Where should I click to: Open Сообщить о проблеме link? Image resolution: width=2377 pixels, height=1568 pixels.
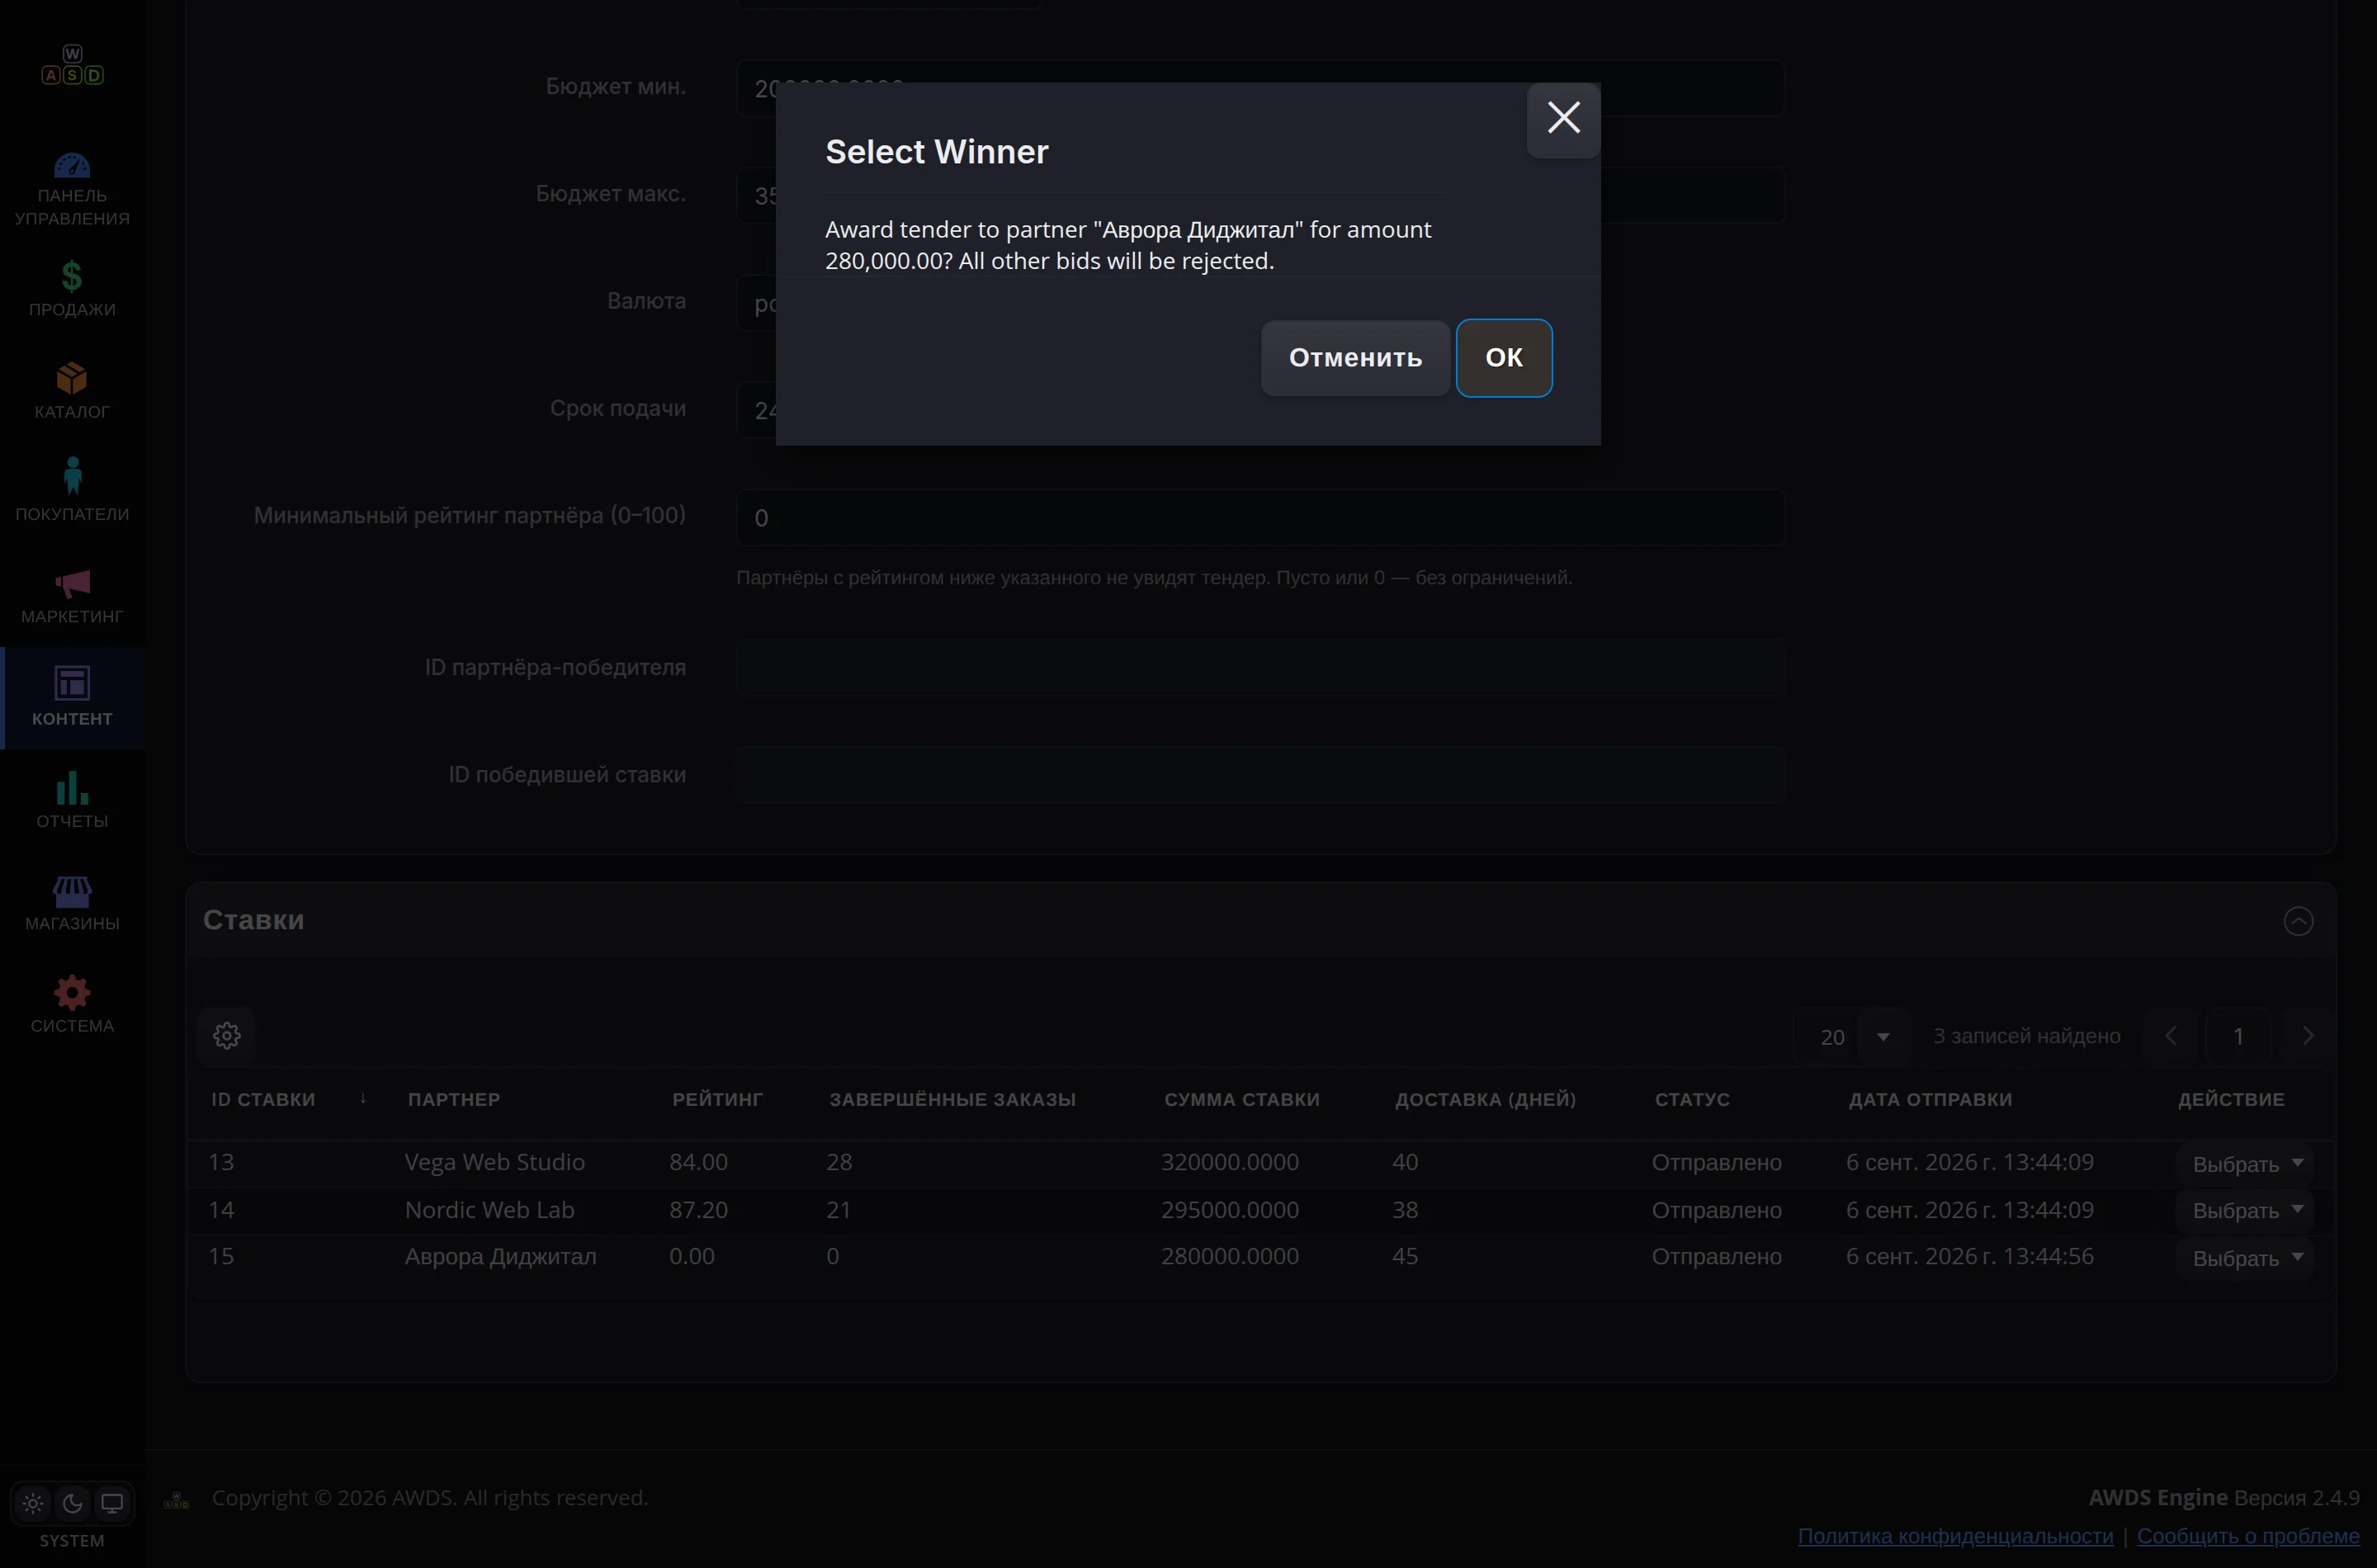point(2247,1535)
